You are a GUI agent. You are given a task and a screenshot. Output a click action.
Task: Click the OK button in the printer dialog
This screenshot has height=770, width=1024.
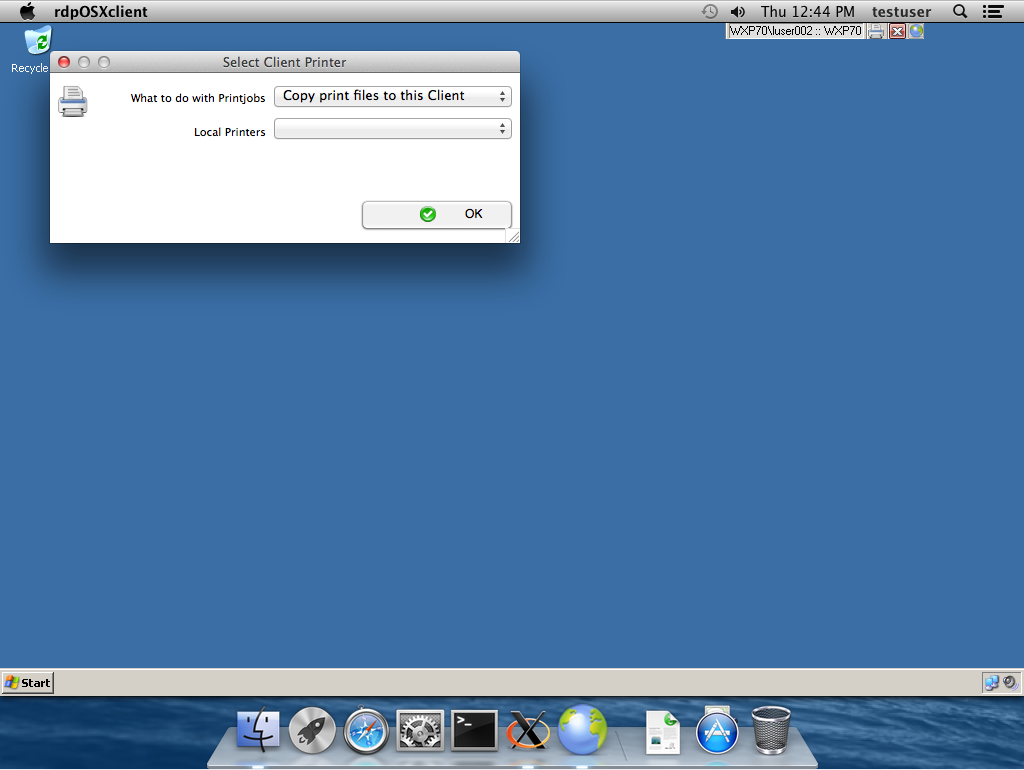click(436, 214)
